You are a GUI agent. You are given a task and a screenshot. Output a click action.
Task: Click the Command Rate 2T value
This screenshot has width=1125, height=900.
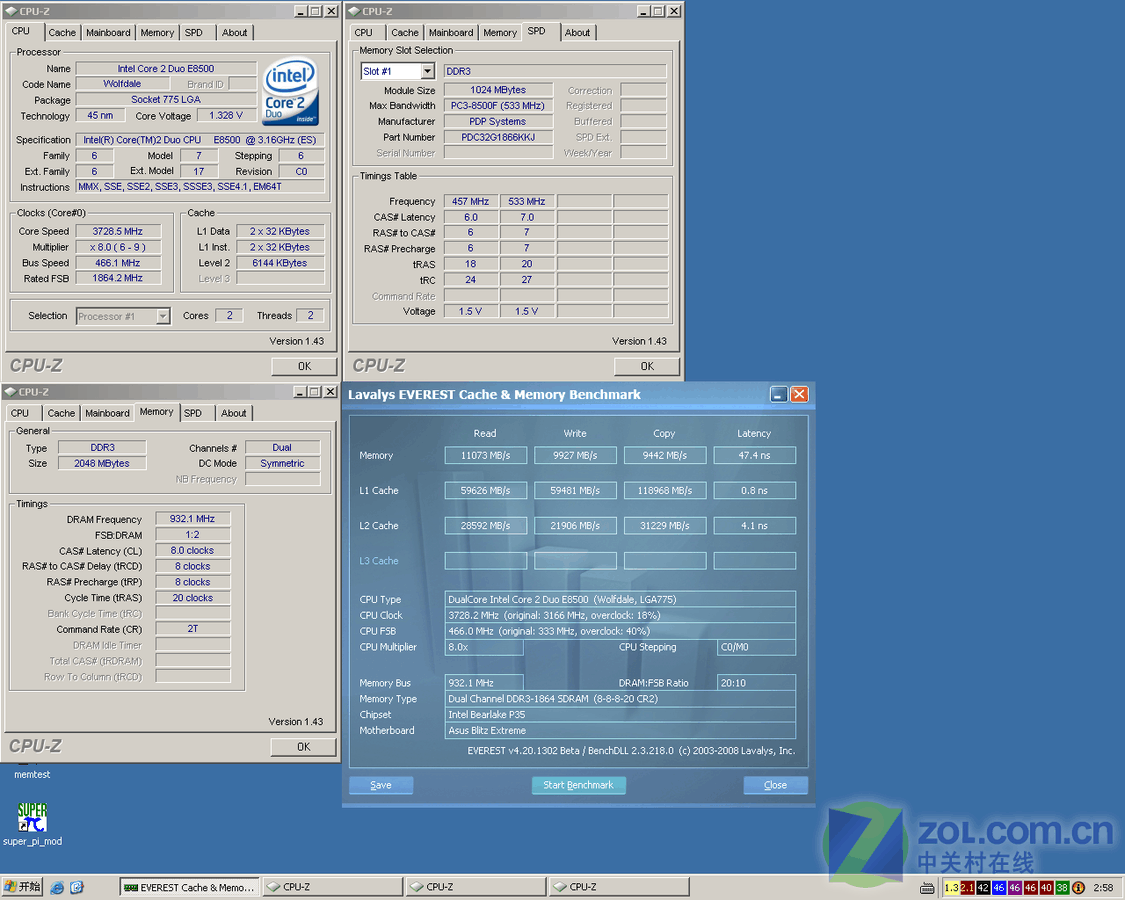coord(192,629)
